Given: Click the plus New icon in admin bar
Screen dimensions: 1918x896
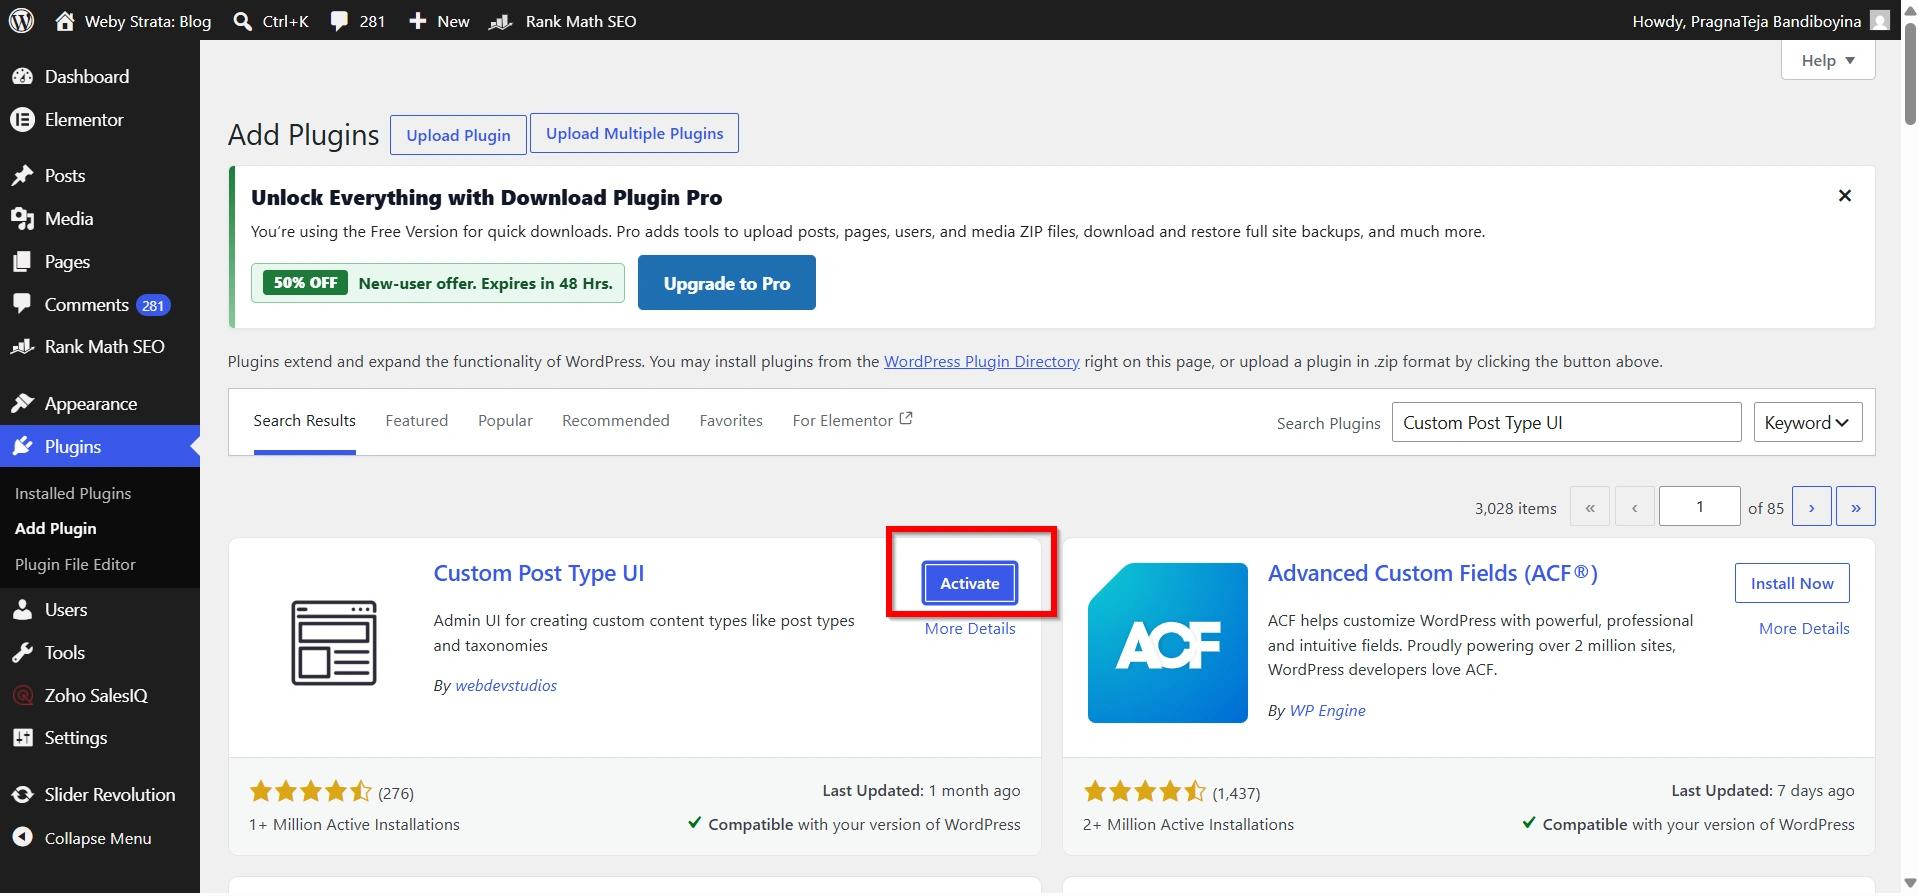Looking at the screenshot, I should (x=417, y=21).
